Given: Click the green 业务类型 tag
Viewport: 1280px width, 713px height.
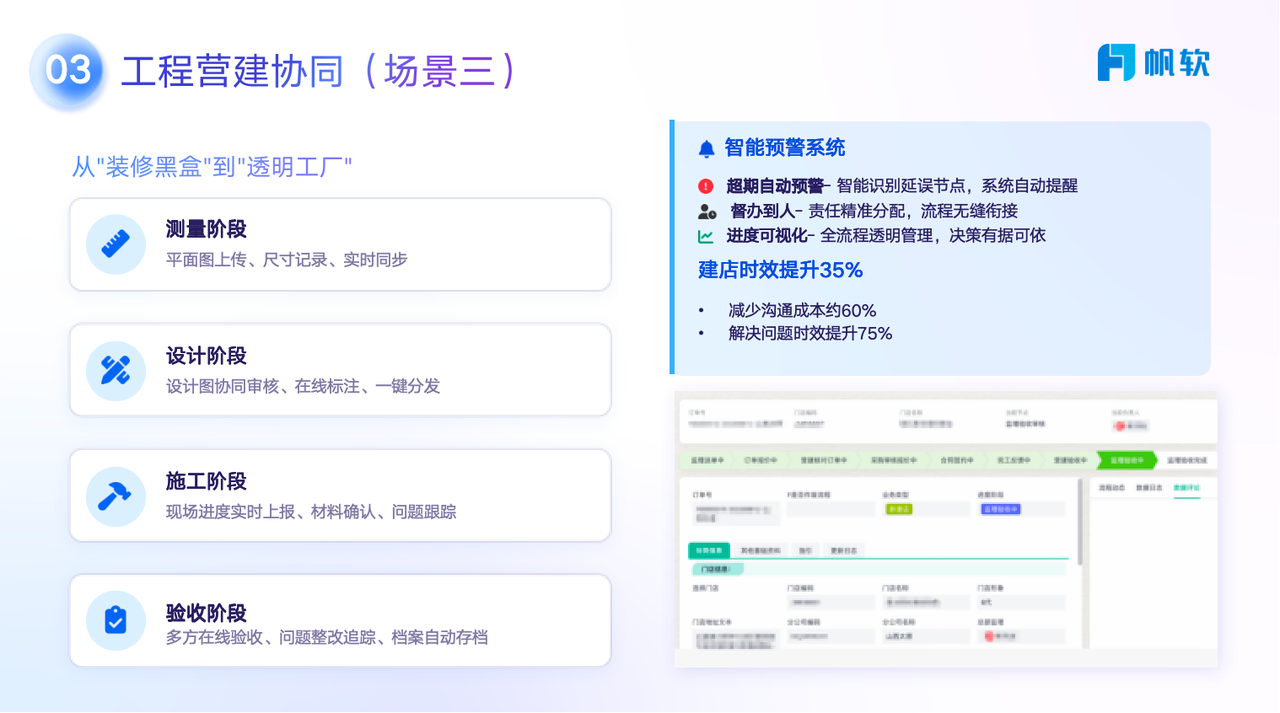Looking at the screenshot, I should (x=899, y=509).
